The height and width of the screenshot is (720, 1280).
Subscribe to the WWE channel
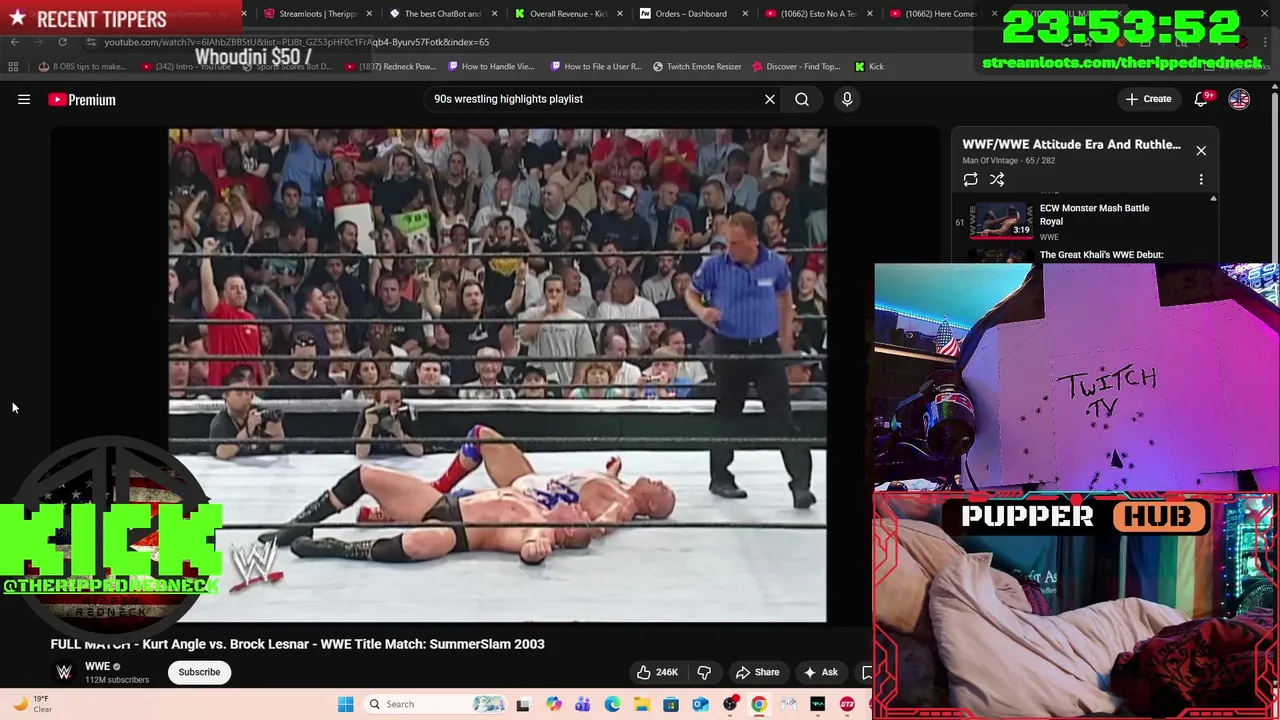click(x=199, y=672)
